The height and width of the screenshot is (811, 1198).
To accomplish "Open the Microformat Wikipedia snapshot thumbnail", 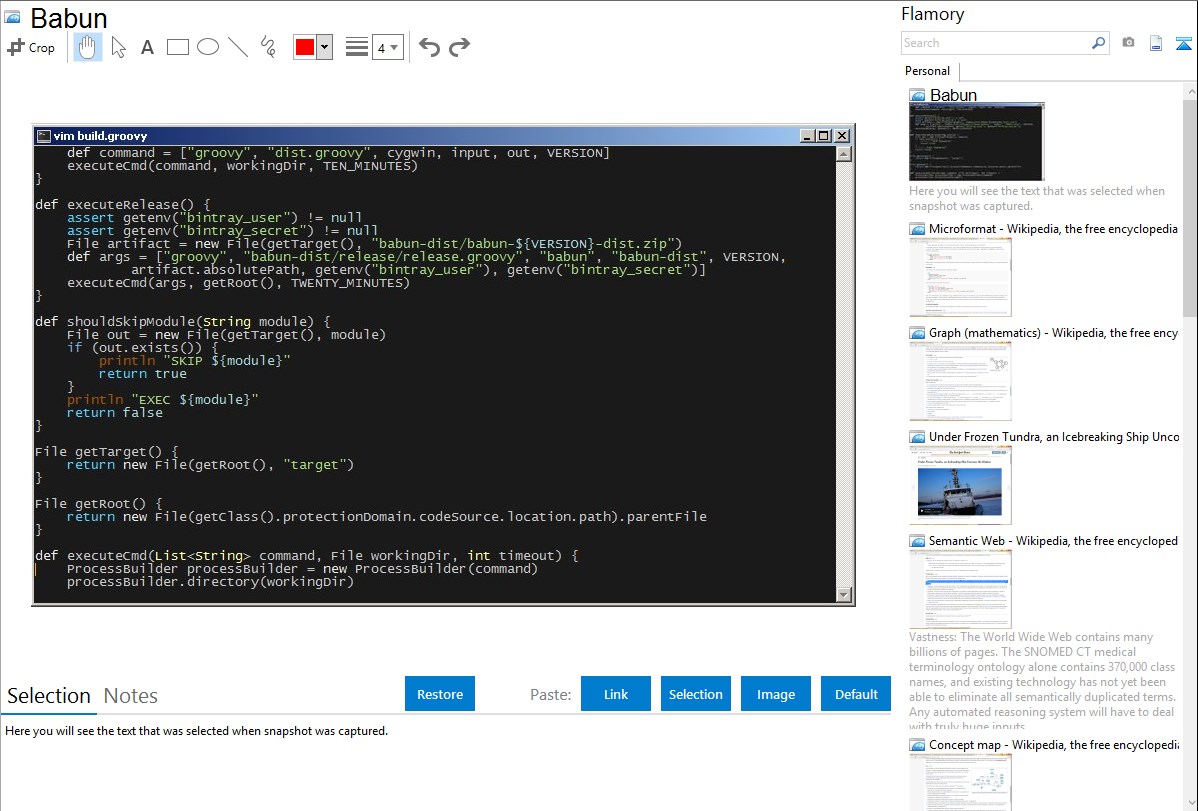I will pyautogui.click(x=960, y=277).
